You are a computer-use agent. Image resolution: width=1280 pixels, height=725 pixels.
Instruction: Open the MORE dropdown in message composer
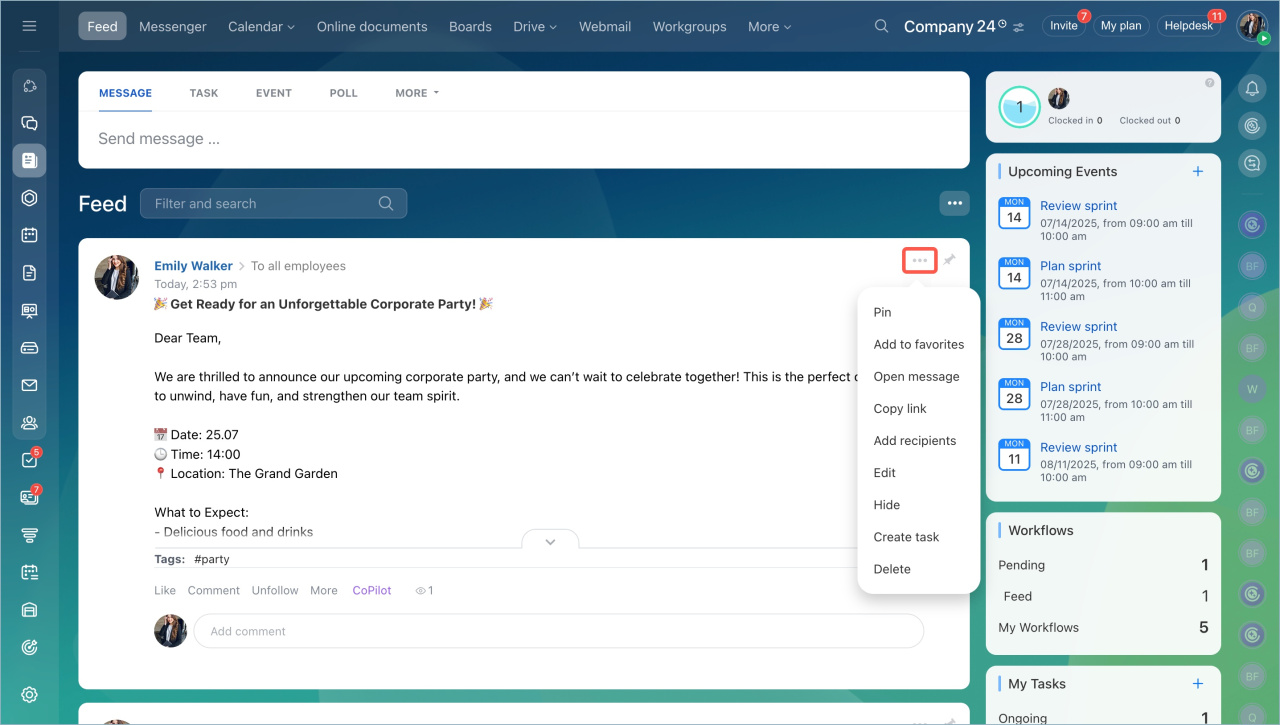pos(417,93)
